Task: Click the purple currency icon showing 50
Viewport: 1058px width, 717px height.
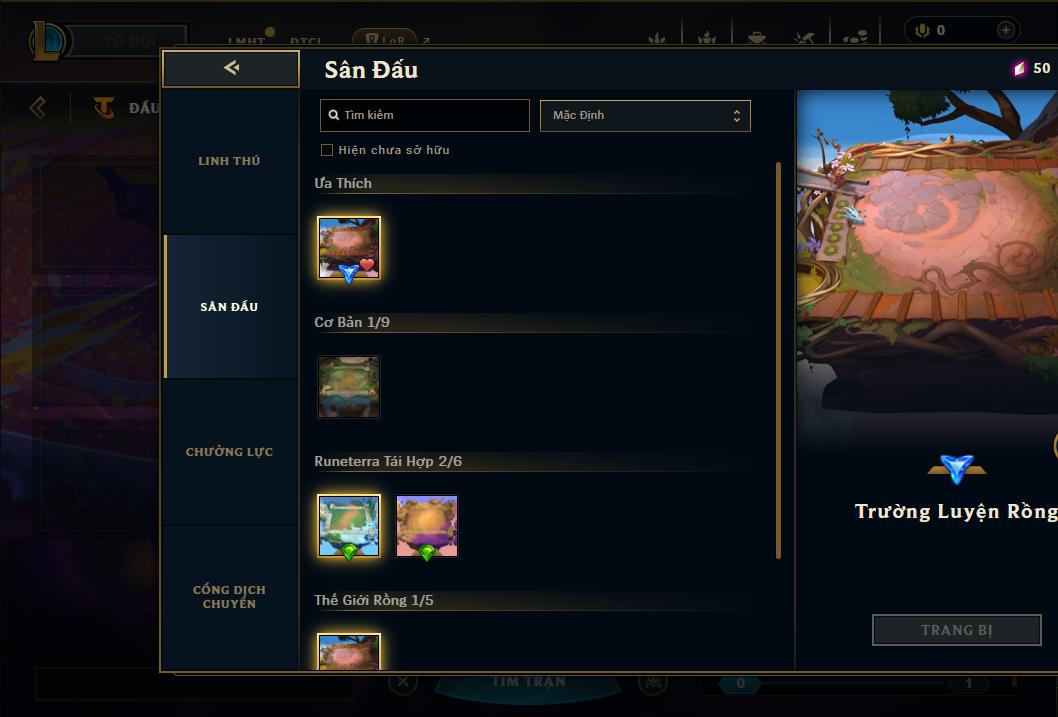Action: click(x=1019, y=68)
